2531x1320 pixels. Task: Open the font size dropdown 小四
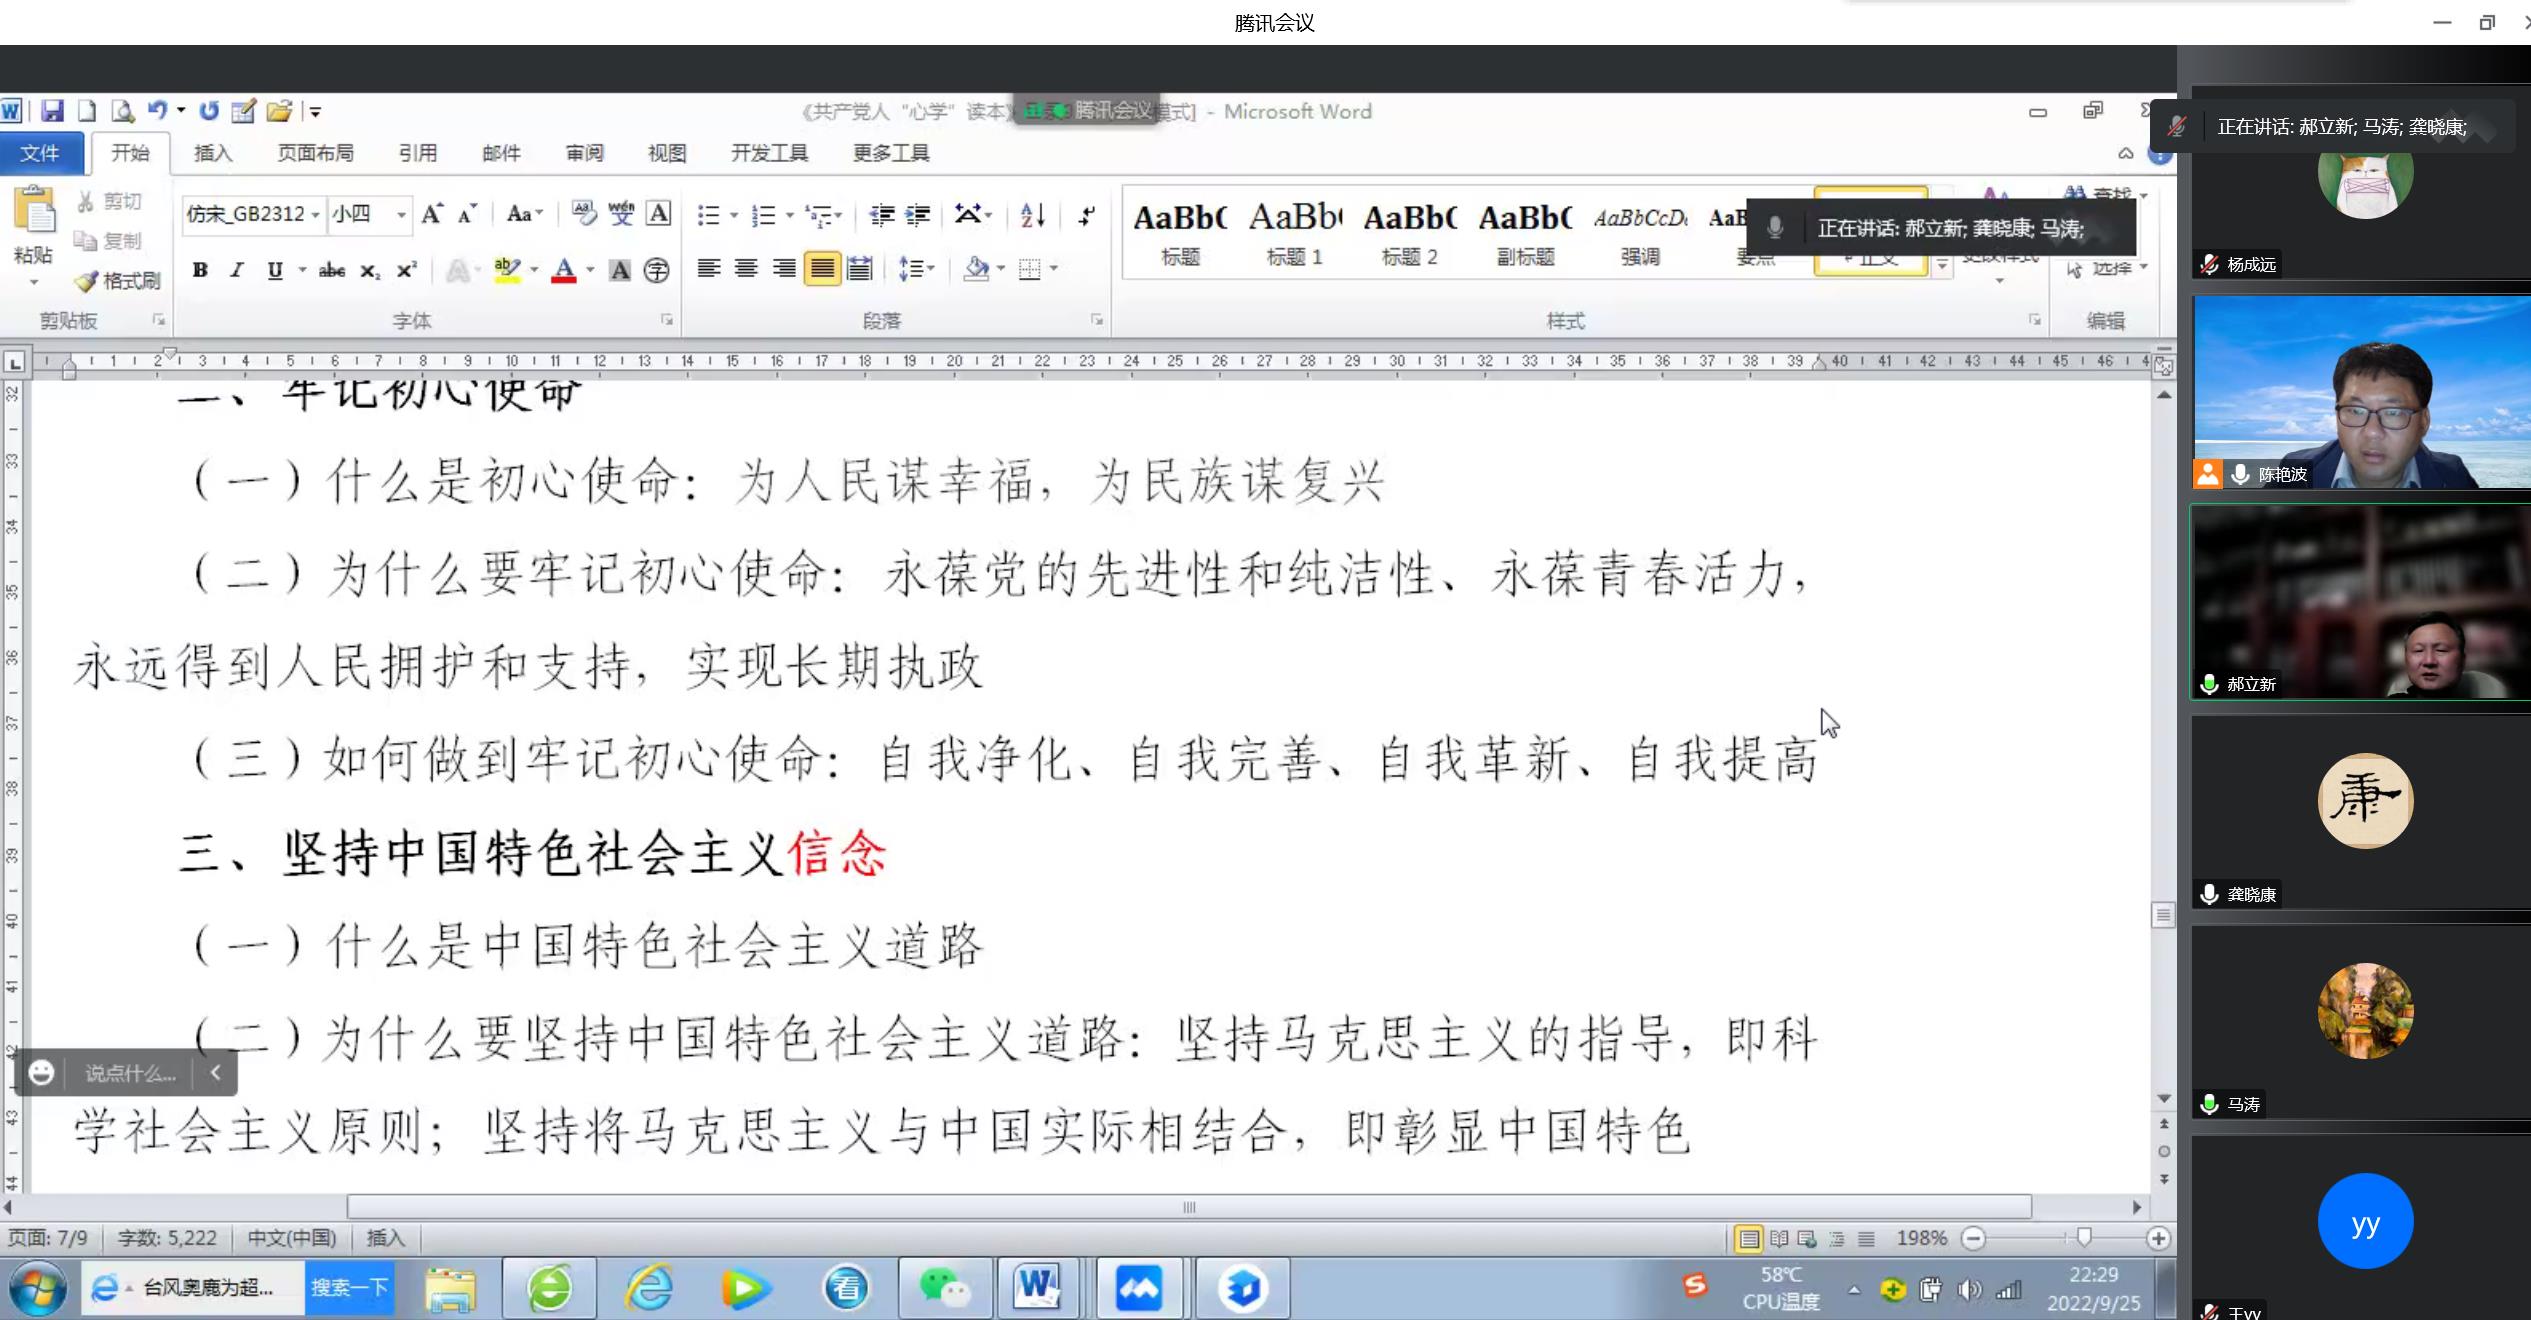click(x=401, y=215)
